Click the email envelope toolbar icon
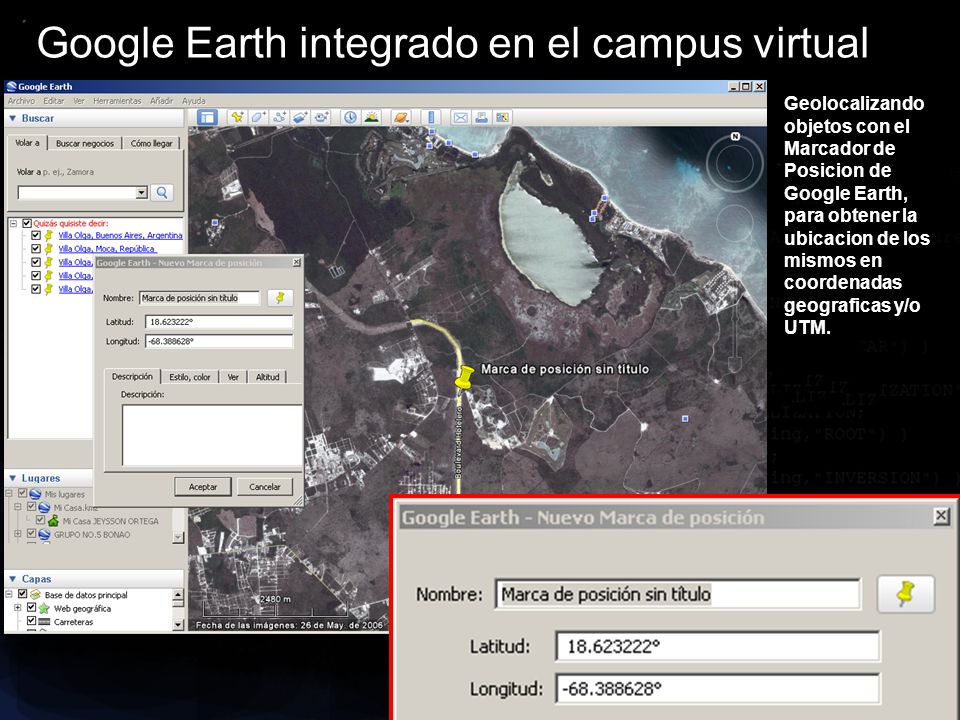960x720 pixels. pyautogui.click(x=460, y=117)
